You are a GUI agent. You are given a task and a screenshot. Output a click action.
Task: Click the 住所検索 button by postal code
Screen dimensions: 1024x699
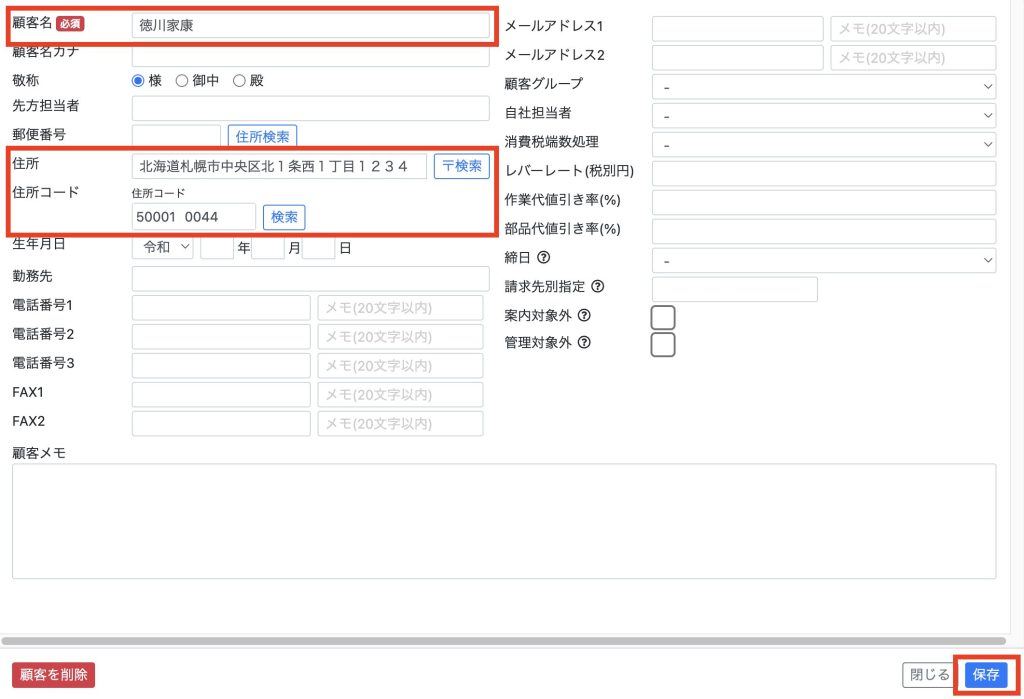pyautogui.click(x=262, y=137)
